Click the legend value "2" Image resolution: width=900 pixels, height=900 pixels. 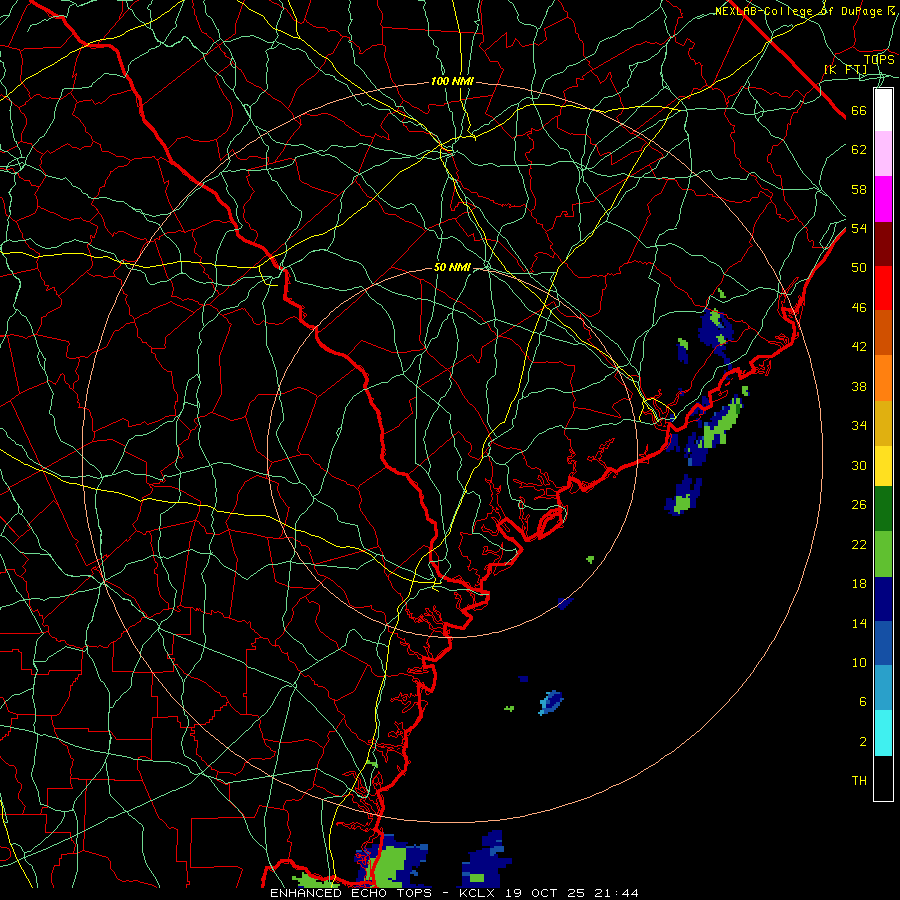(863, 742)
